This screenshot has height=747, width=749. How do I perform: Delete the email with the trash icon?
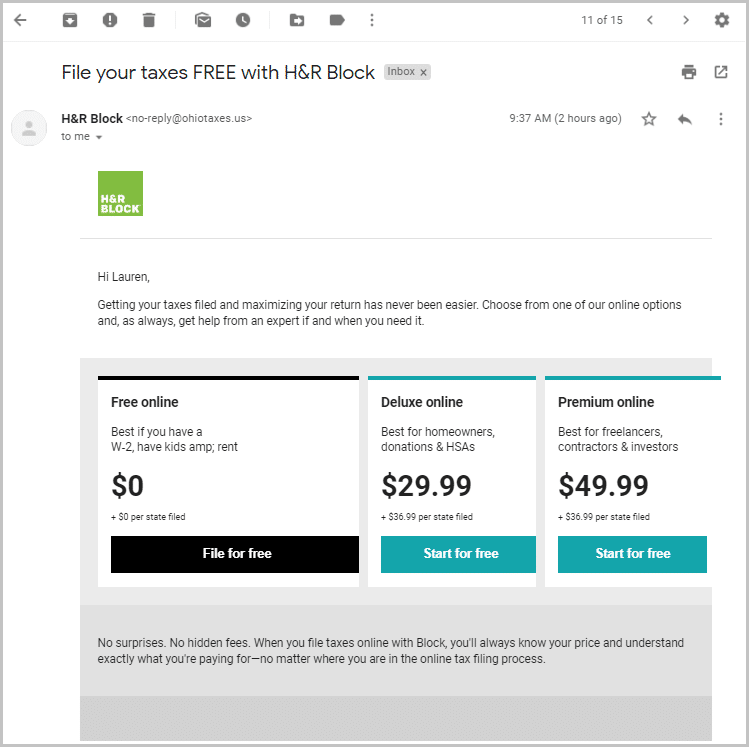pyautogui.click(x=149, y=20)
